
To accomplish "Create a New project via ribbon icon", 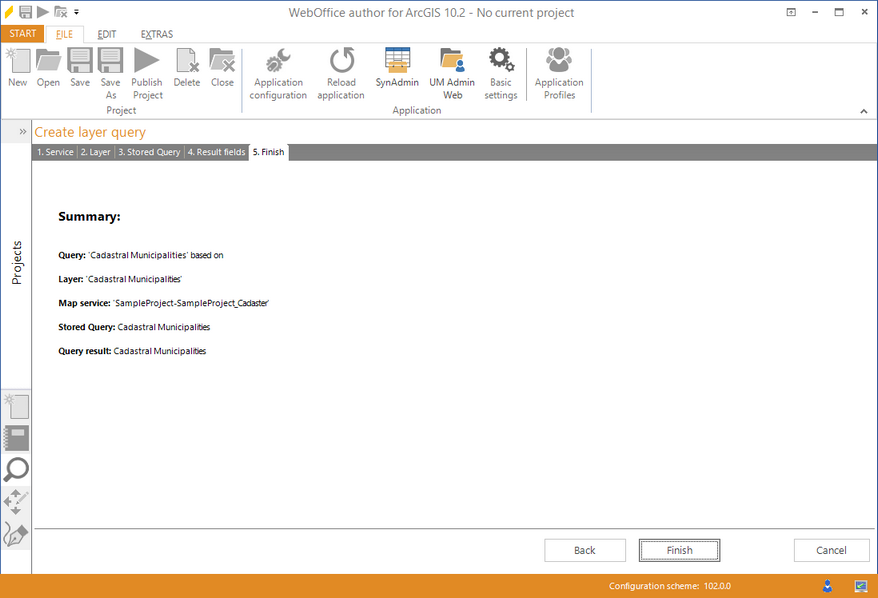I will tap(16, 72).
